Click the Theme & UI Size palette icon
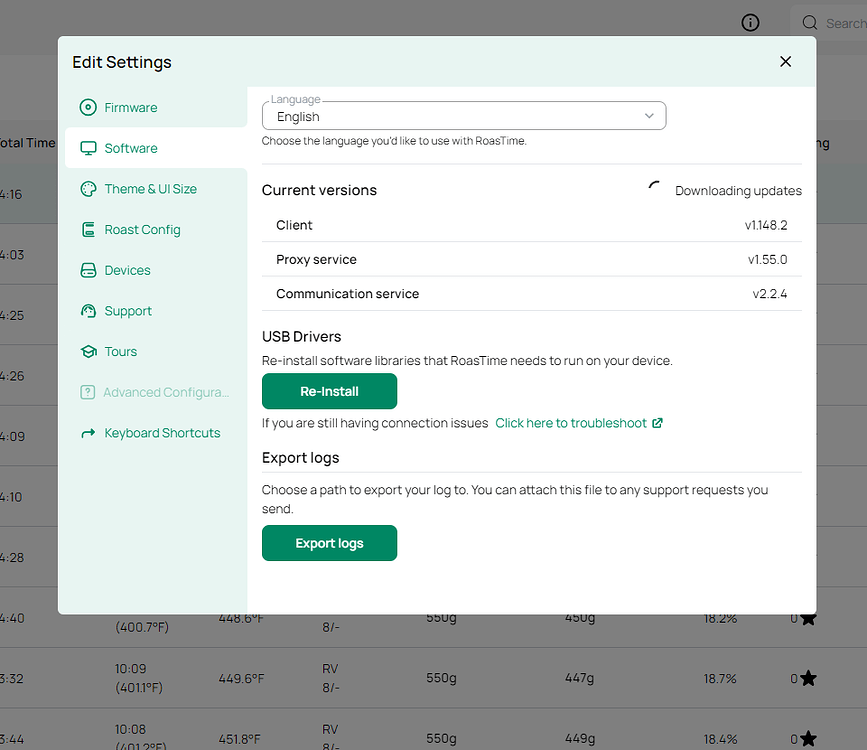 point(88,189)
